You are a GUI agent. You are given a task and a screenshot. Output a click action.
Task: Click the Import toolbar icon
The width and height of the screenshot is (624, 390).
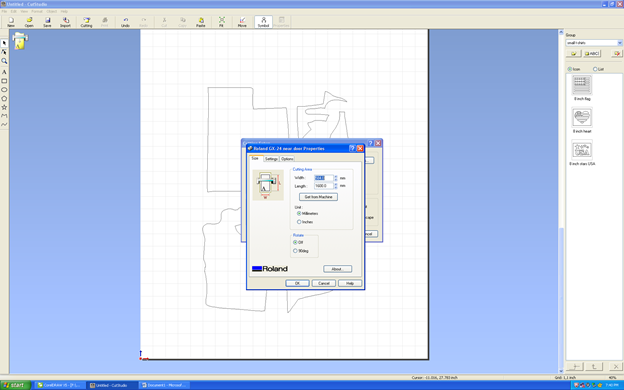click(66, 22)
